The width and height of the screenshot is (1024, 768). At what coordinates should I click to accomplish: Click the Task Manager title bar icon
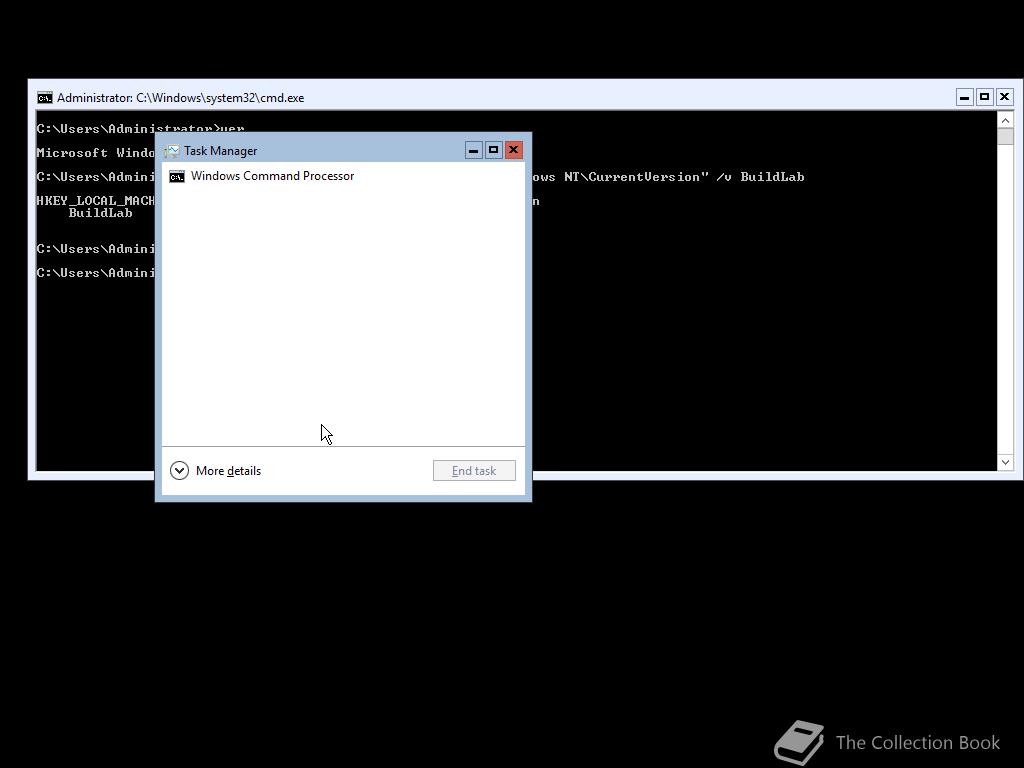(x=172, y=151)
